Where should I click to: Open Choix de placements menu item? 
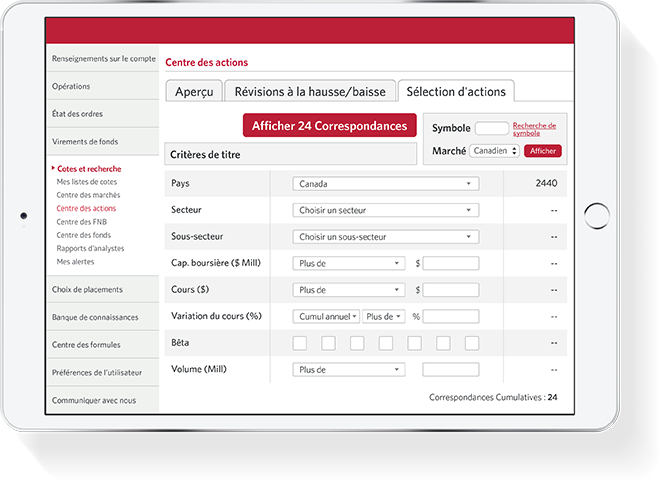[103, 290]
